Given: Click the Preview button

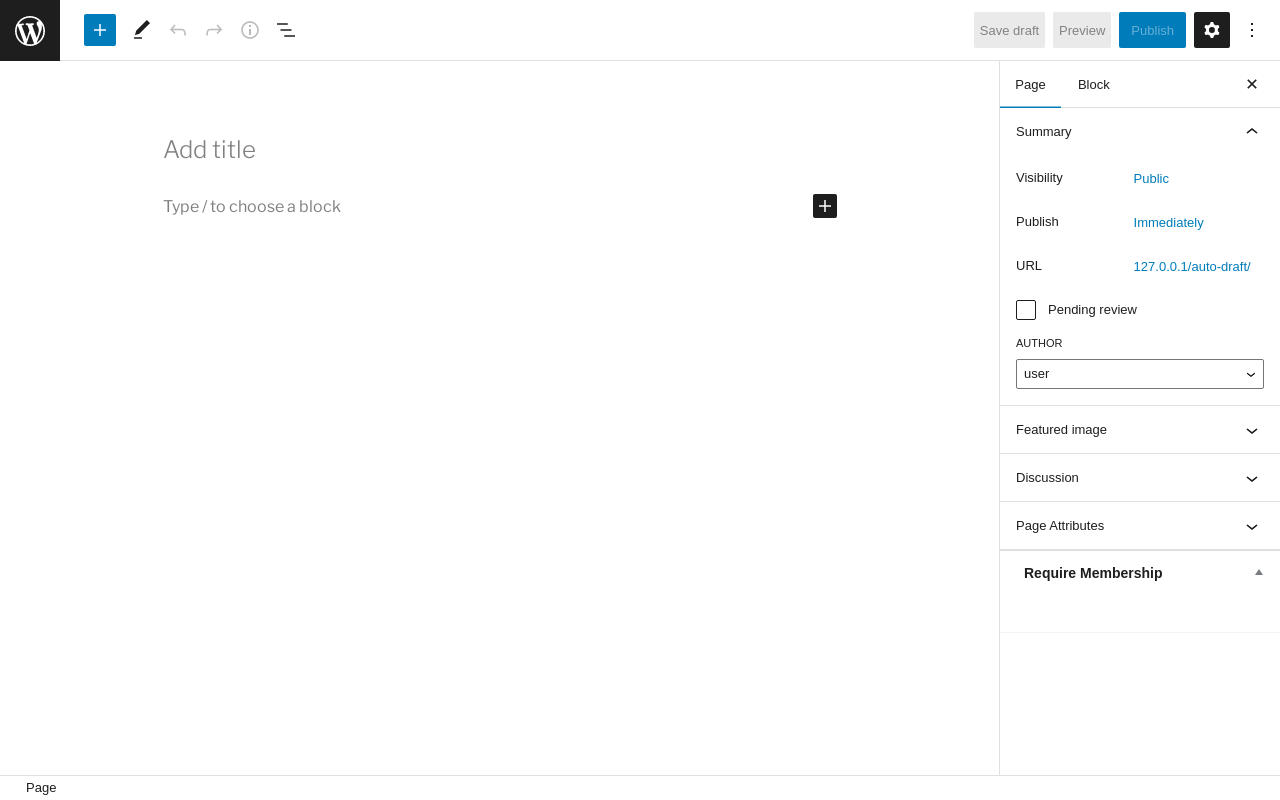Looking at the screenshot, I should [x=1082, y=30].
